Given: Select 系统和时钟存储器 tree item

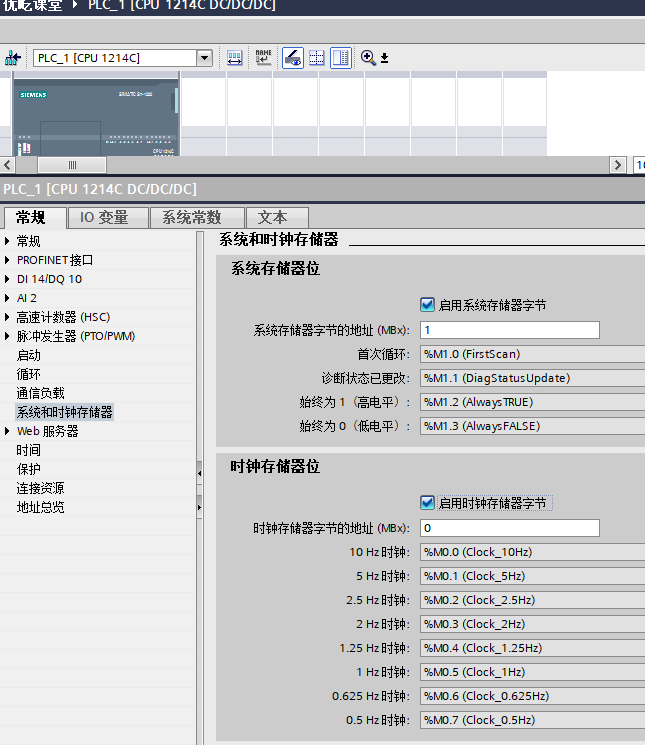Looking at the screenshot, I should pyautogui.click(x=65, y=412).
